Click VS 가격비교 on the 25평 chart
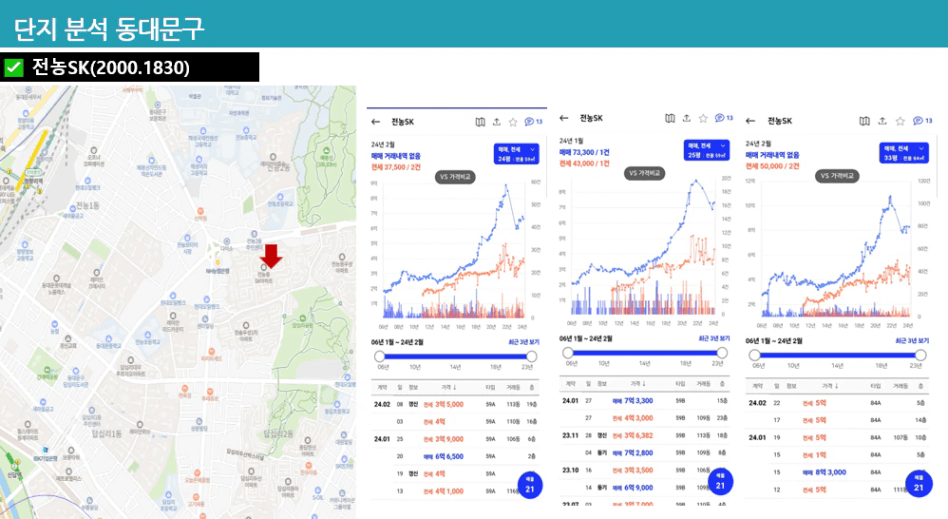 pos(644,174)
